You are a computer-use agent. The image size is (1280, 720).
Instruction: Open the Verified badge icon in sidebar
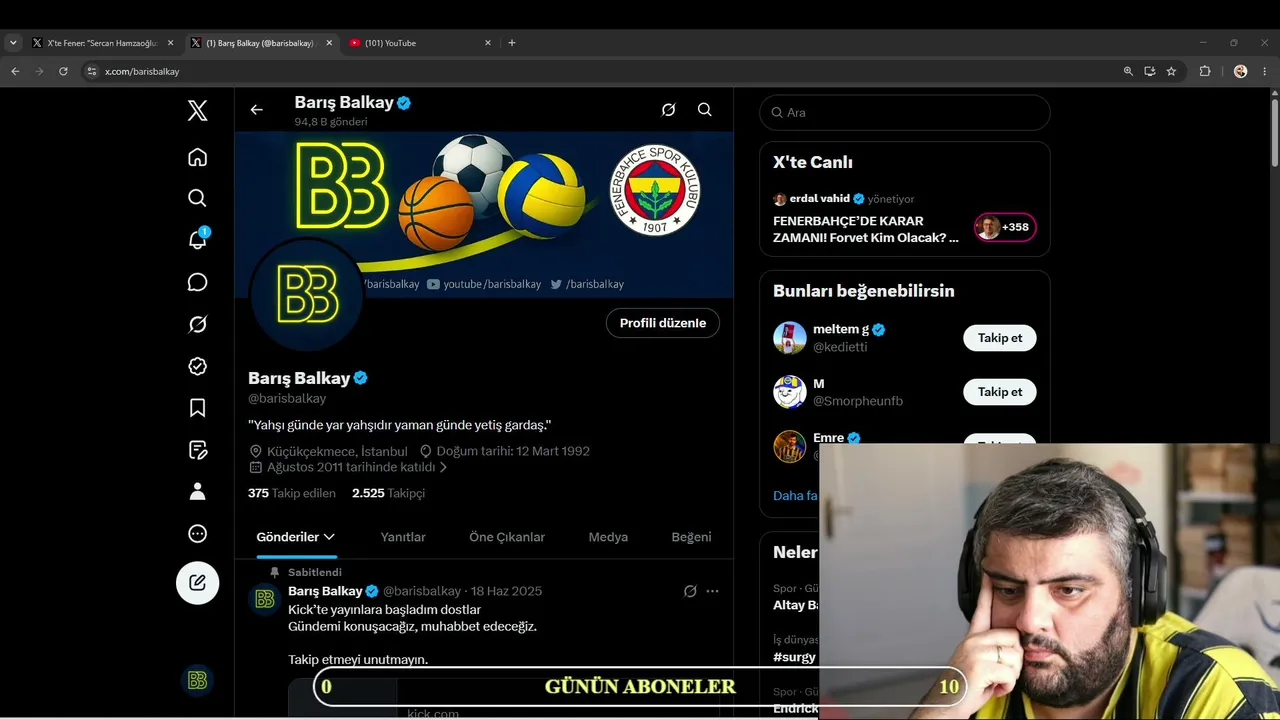click(x=198, y=366)
